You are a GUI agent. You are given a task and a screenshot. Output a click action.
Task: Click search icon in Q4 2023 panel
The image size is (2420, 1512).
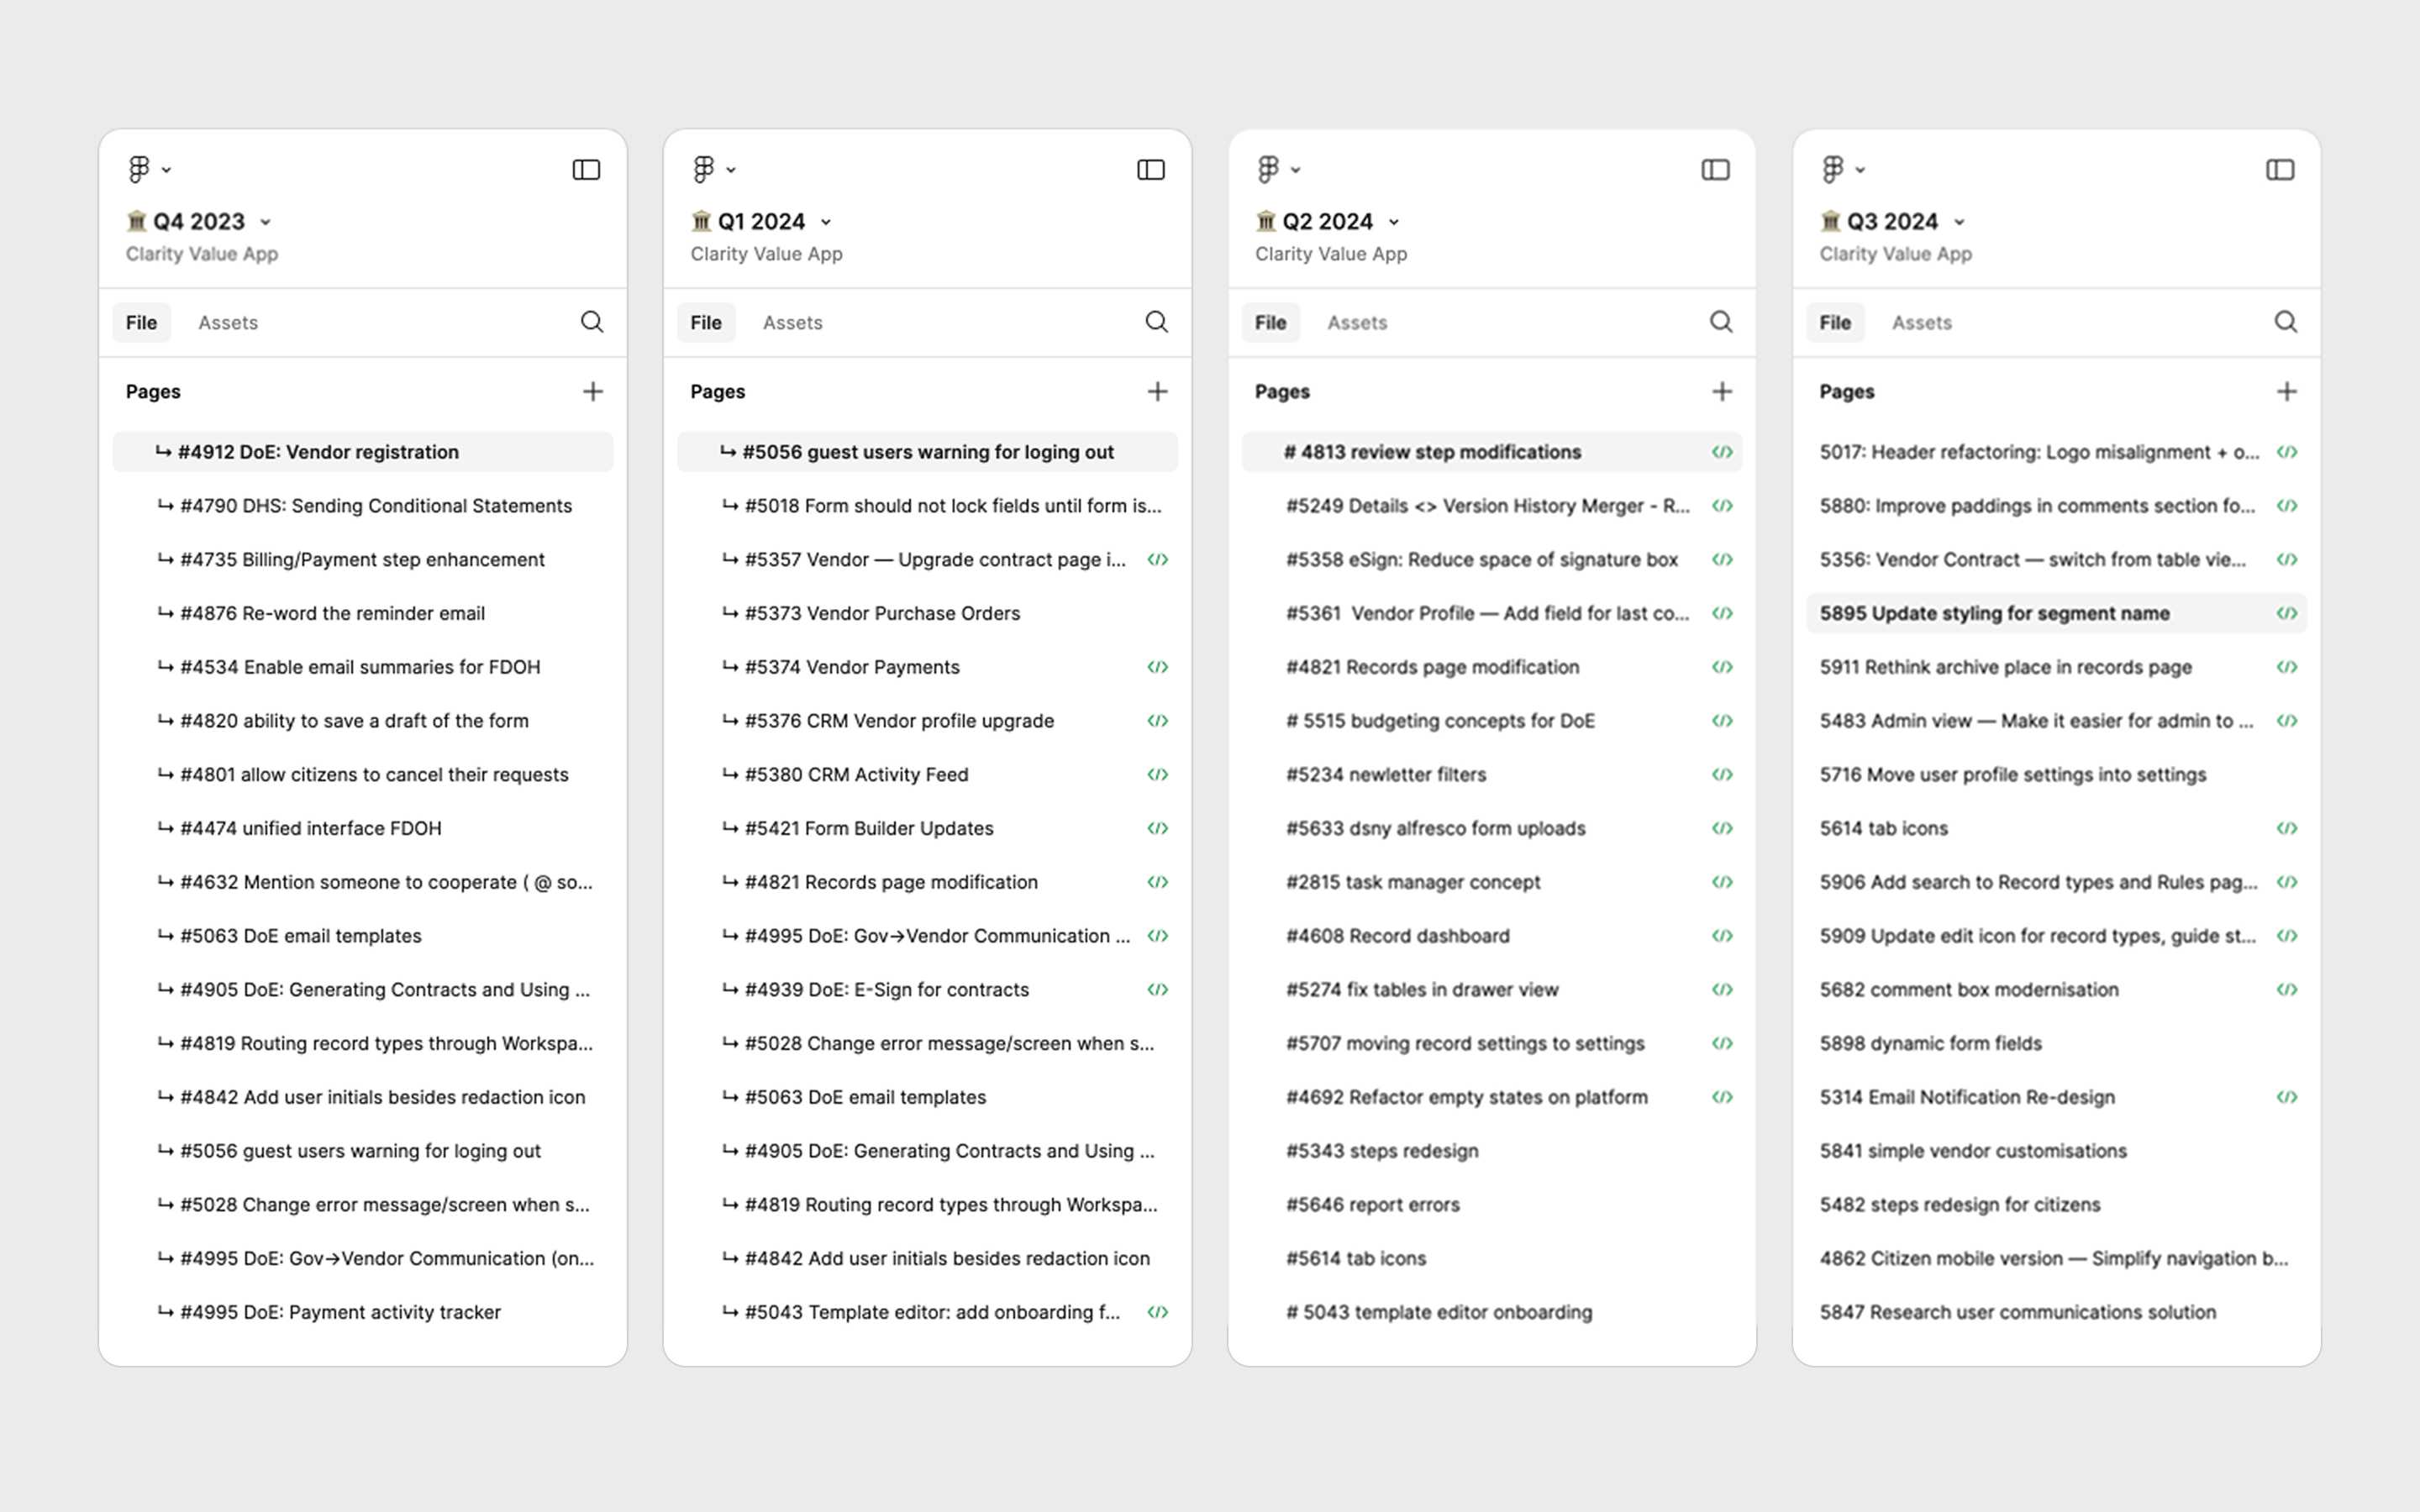(592, 322)
